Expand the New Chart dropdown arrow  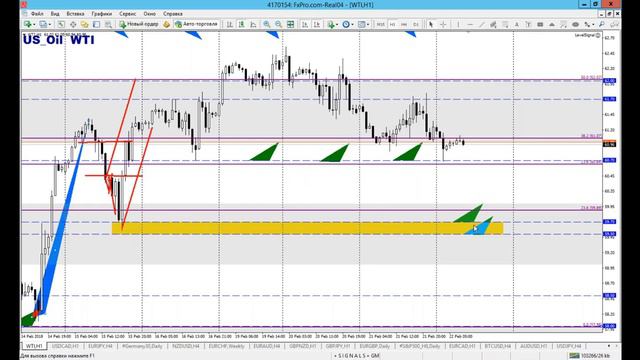(x=34, y=24)
